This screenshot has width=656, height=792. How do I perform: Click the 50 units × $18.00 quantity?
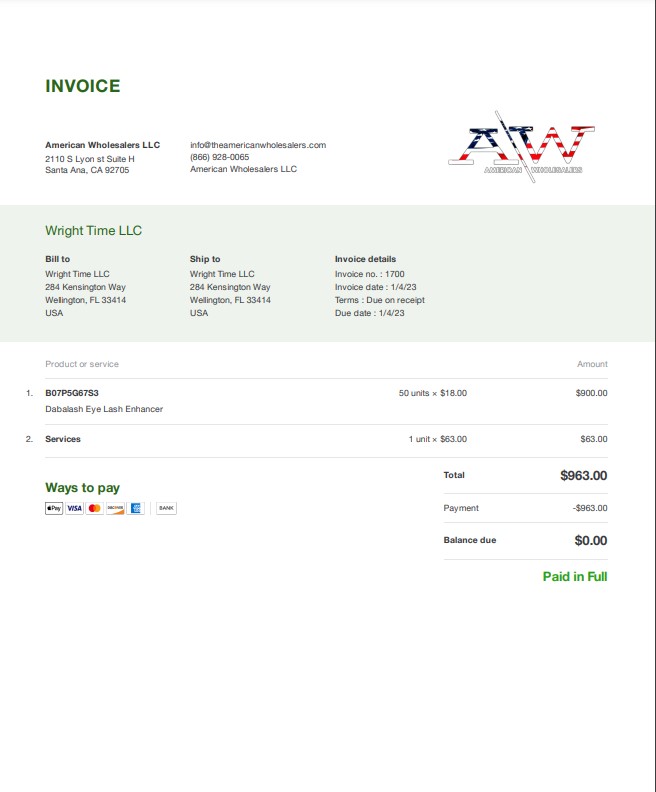pos(433,393)
